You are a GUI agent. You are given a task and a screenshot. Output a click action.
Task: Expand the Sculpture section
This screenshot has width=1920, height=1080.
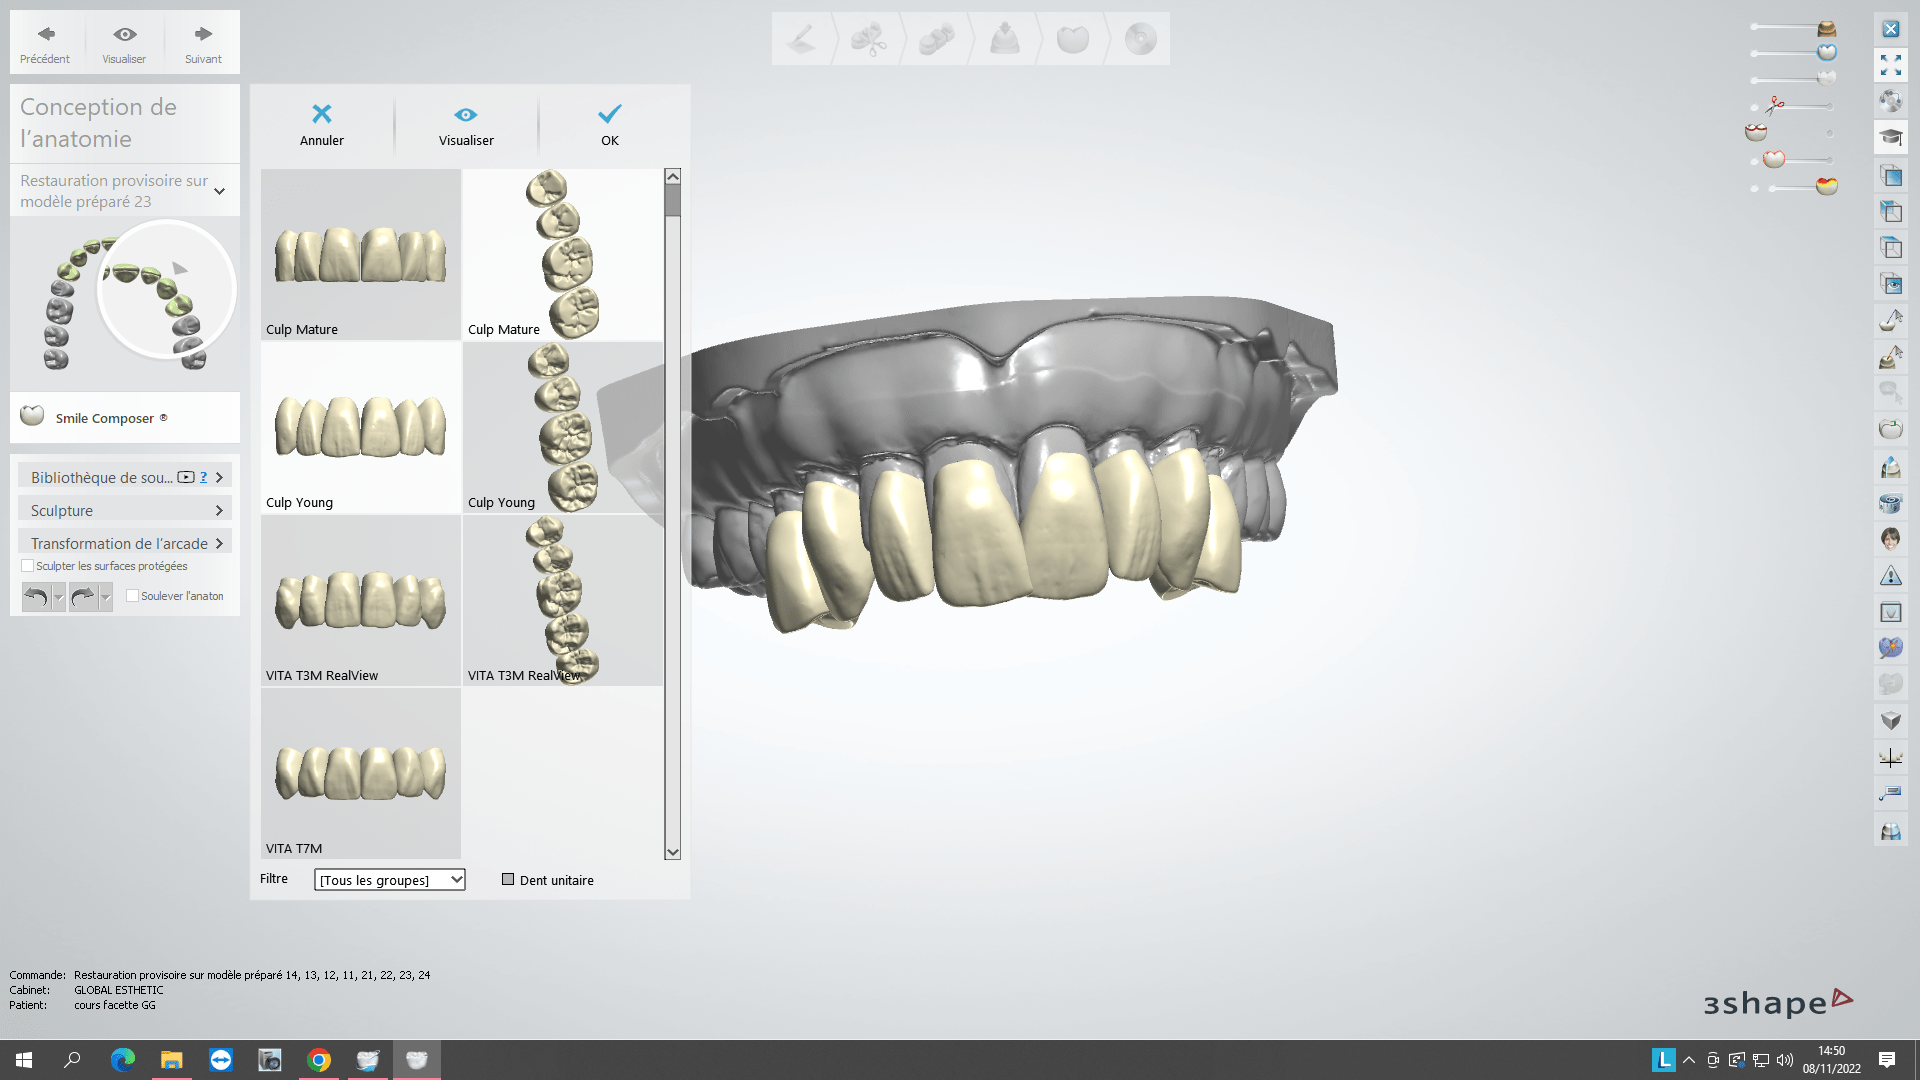point(125,510)
